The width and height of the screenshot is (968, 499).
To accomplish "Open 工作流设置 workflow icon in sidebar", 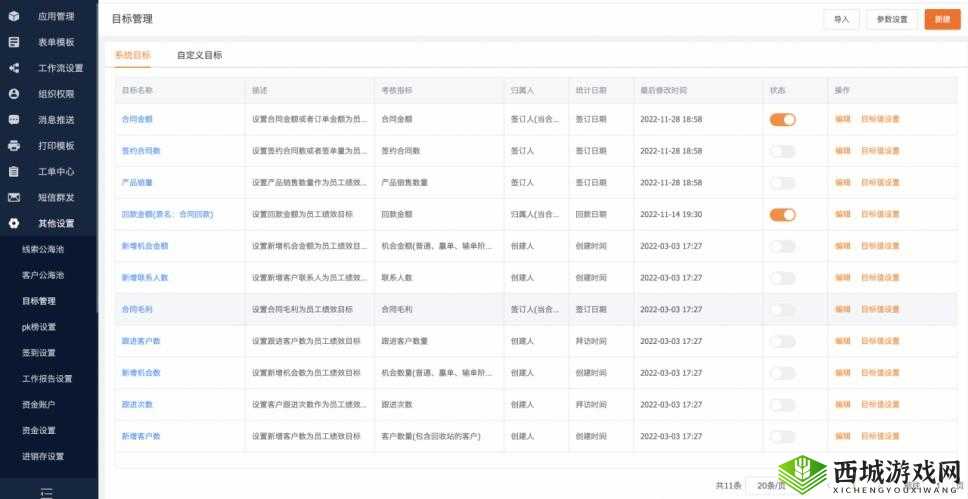I will [14, 68].
